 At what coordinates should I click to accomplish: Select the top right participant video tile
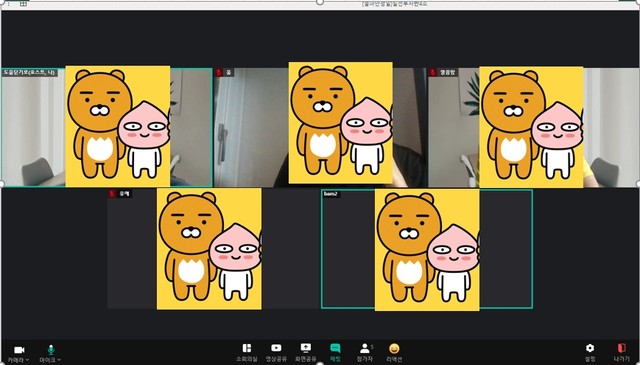tap(533, 127)
